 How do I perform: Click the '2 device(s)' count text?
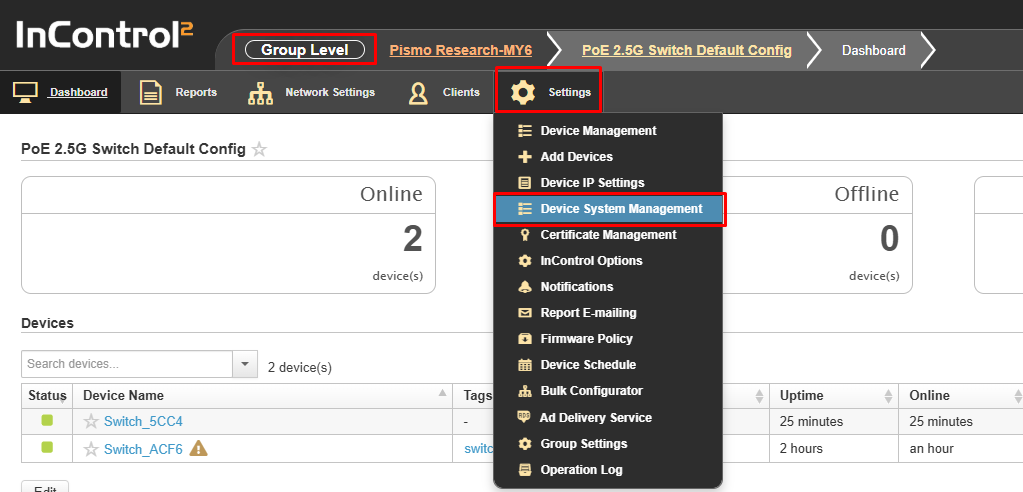pyautogui.click(x=300, y=368)
